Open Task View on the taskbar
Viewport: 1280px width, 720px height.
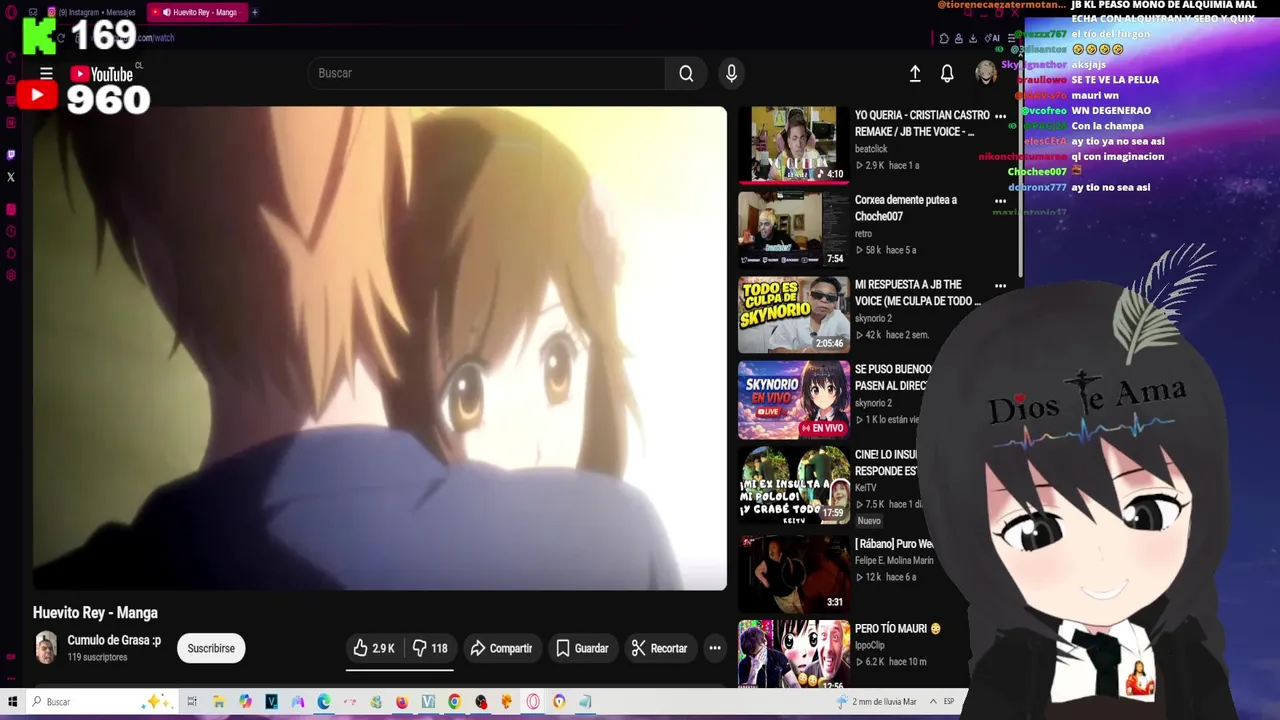coord(192,702)
